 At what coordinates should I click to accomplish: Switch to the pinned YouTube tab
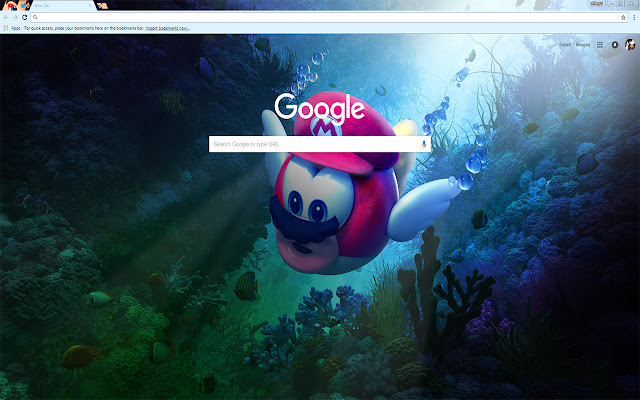click(x=11, y=6)
